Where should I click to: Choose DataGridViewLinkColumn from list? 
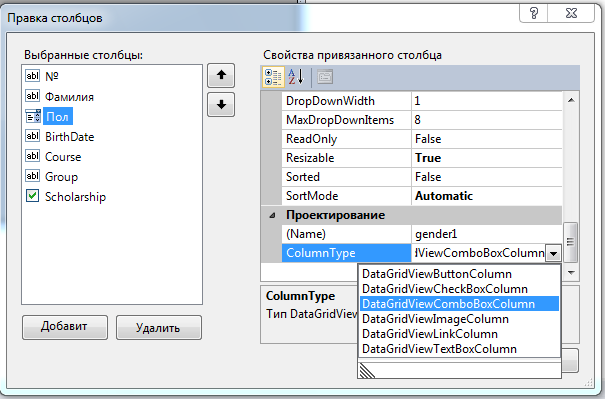459,334
